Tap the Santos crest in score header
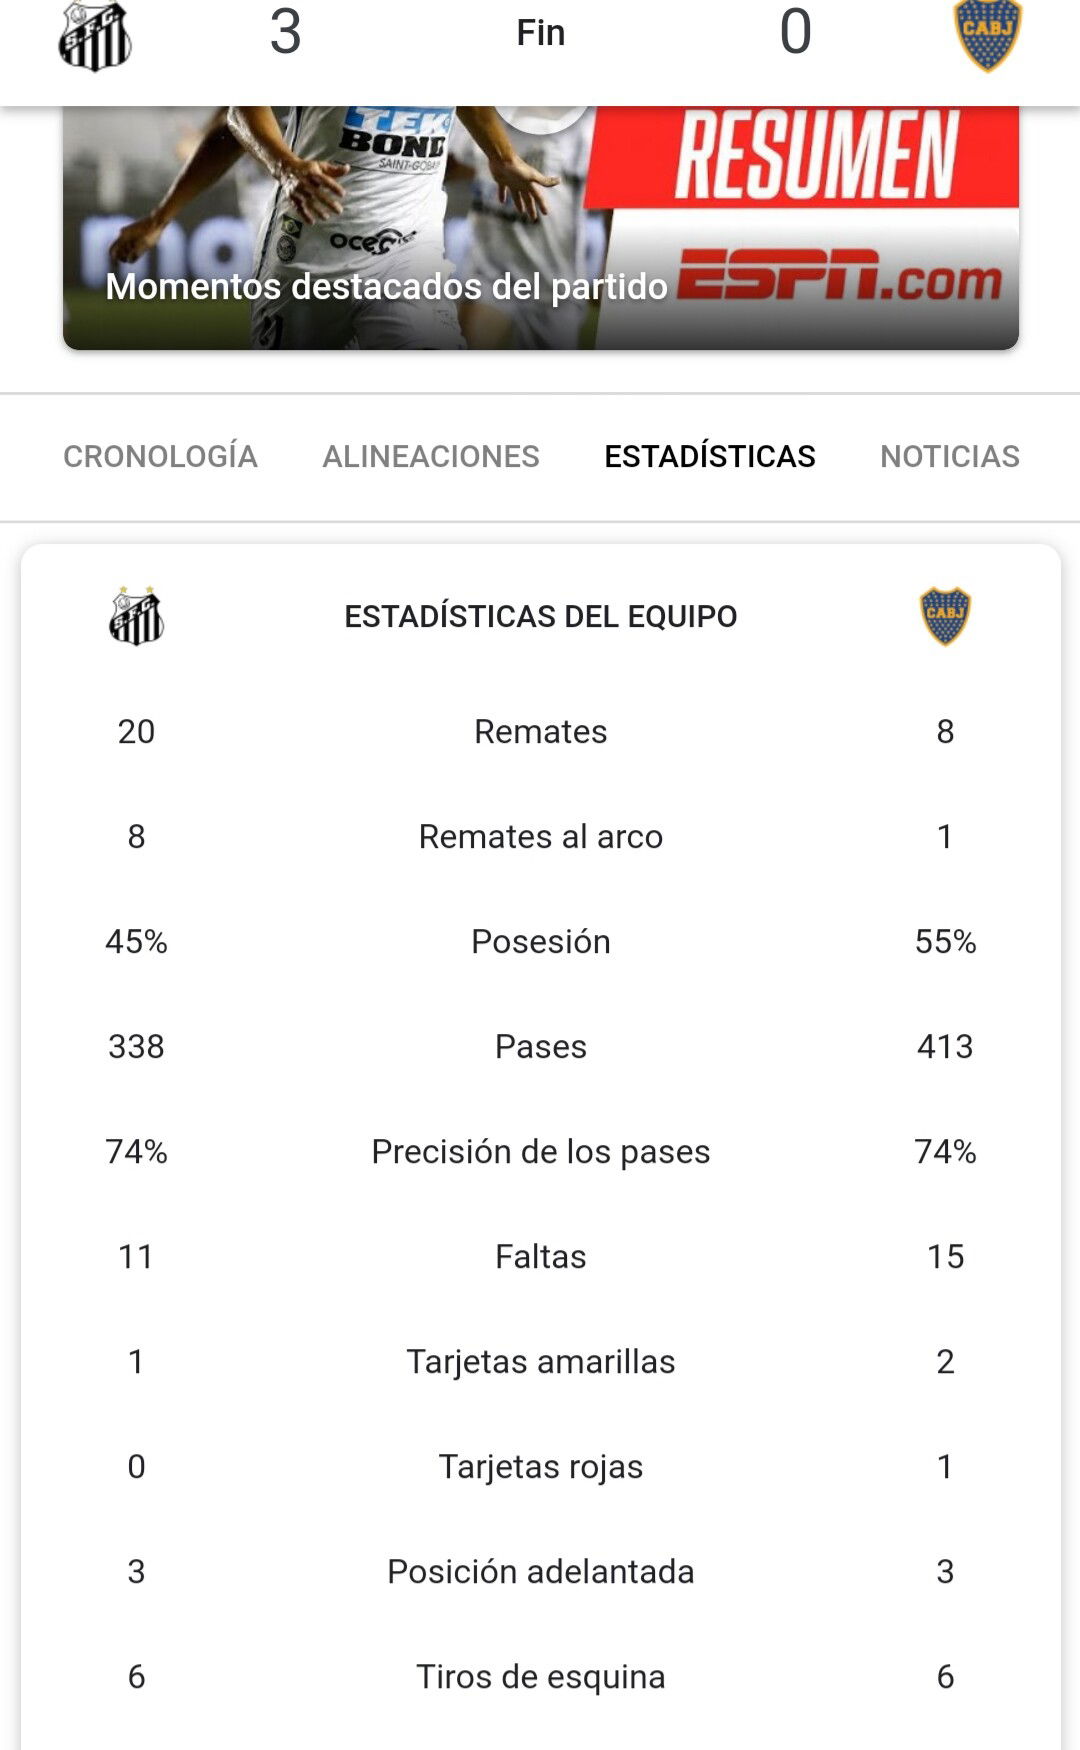The image size is (1080, 1750). point(95,36)
